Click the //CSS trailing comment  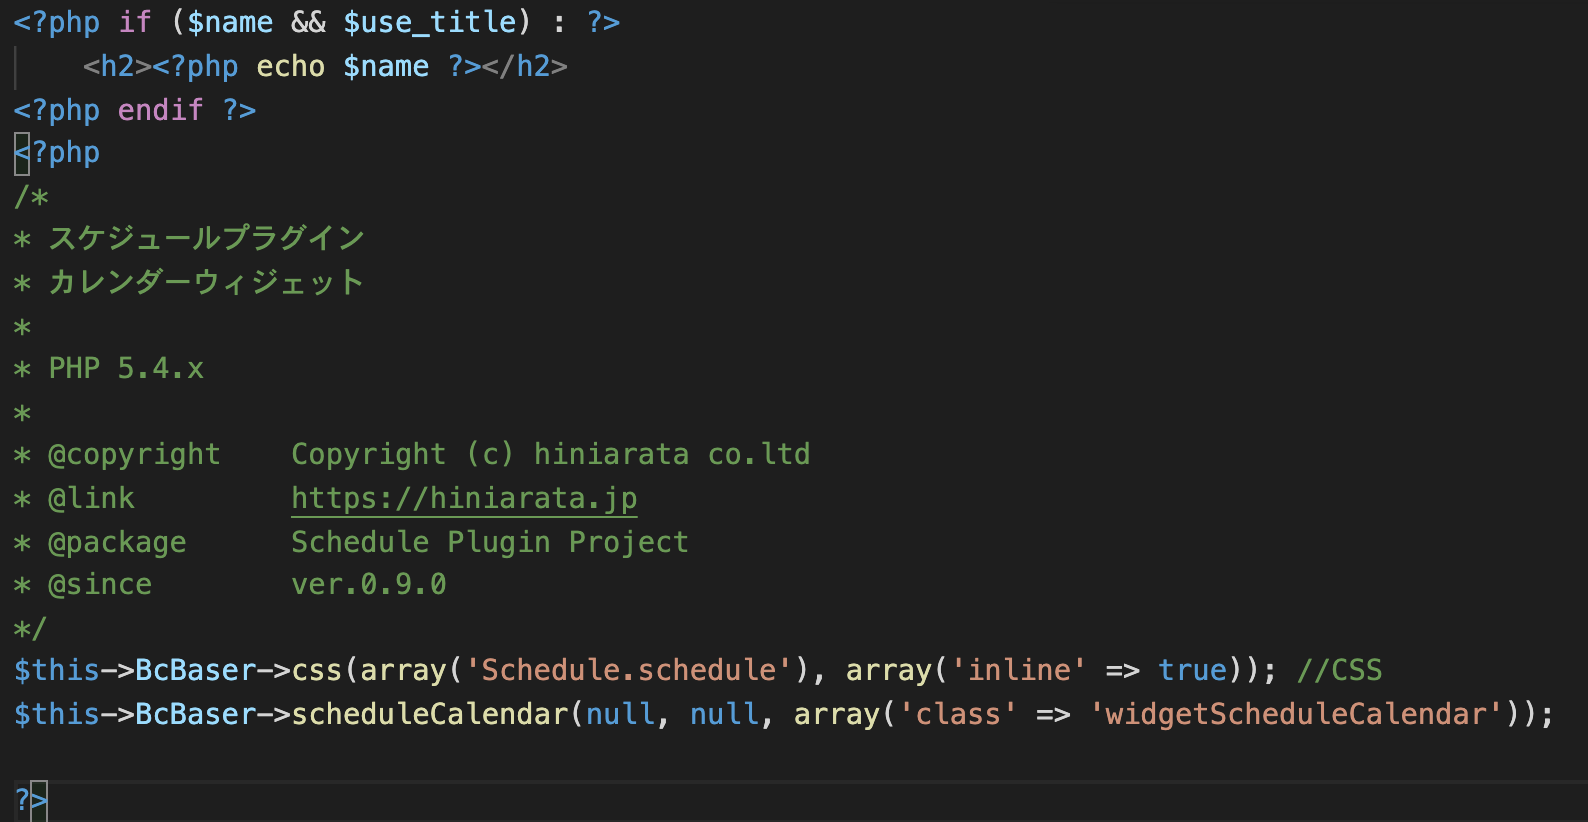pos(1340,670)
